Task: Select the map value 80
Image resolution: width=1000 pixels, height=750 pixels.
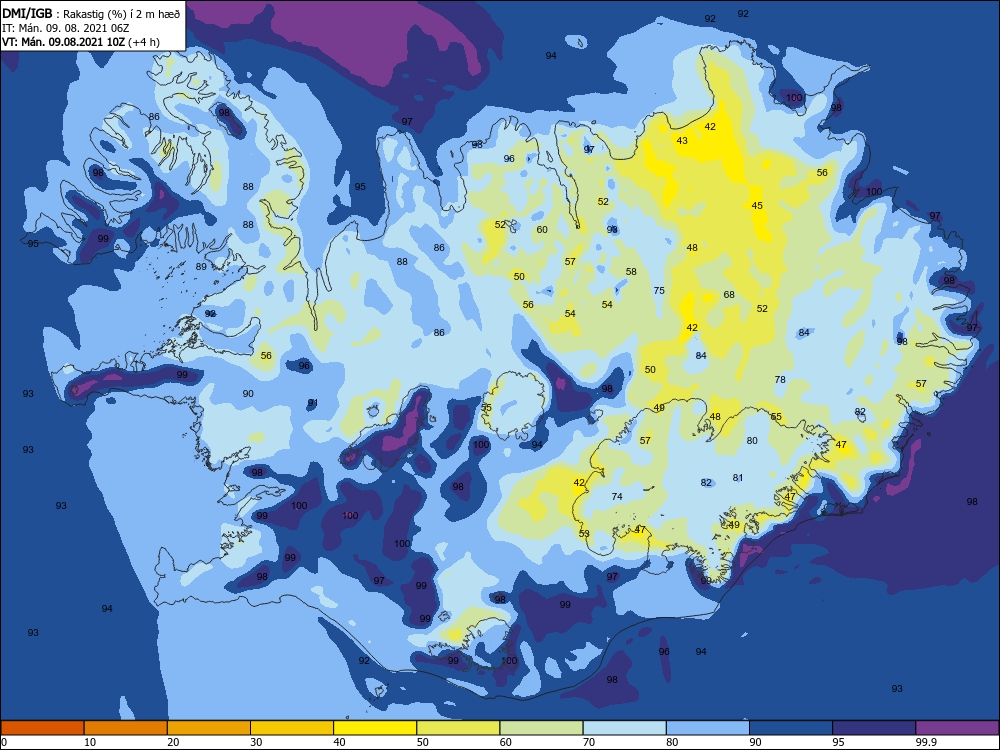Action: pos(752,441)
